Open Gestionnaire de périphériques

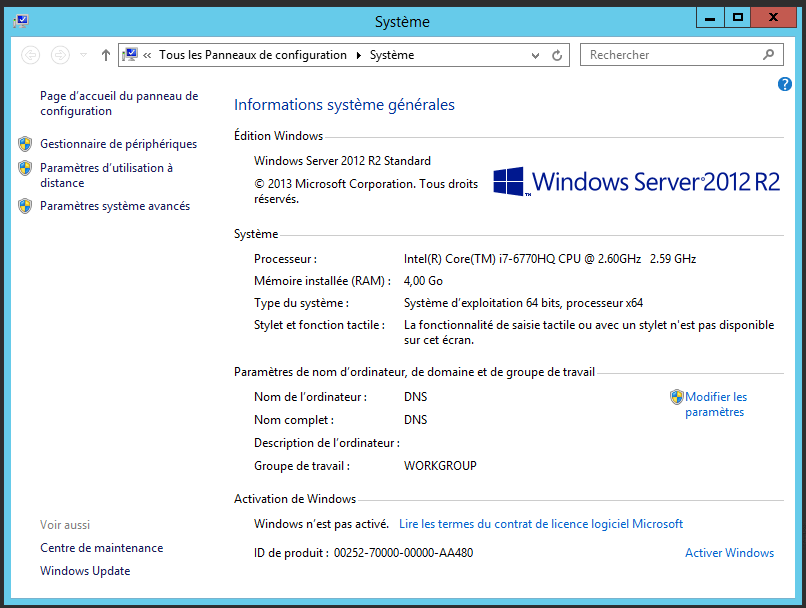(118, 144)
